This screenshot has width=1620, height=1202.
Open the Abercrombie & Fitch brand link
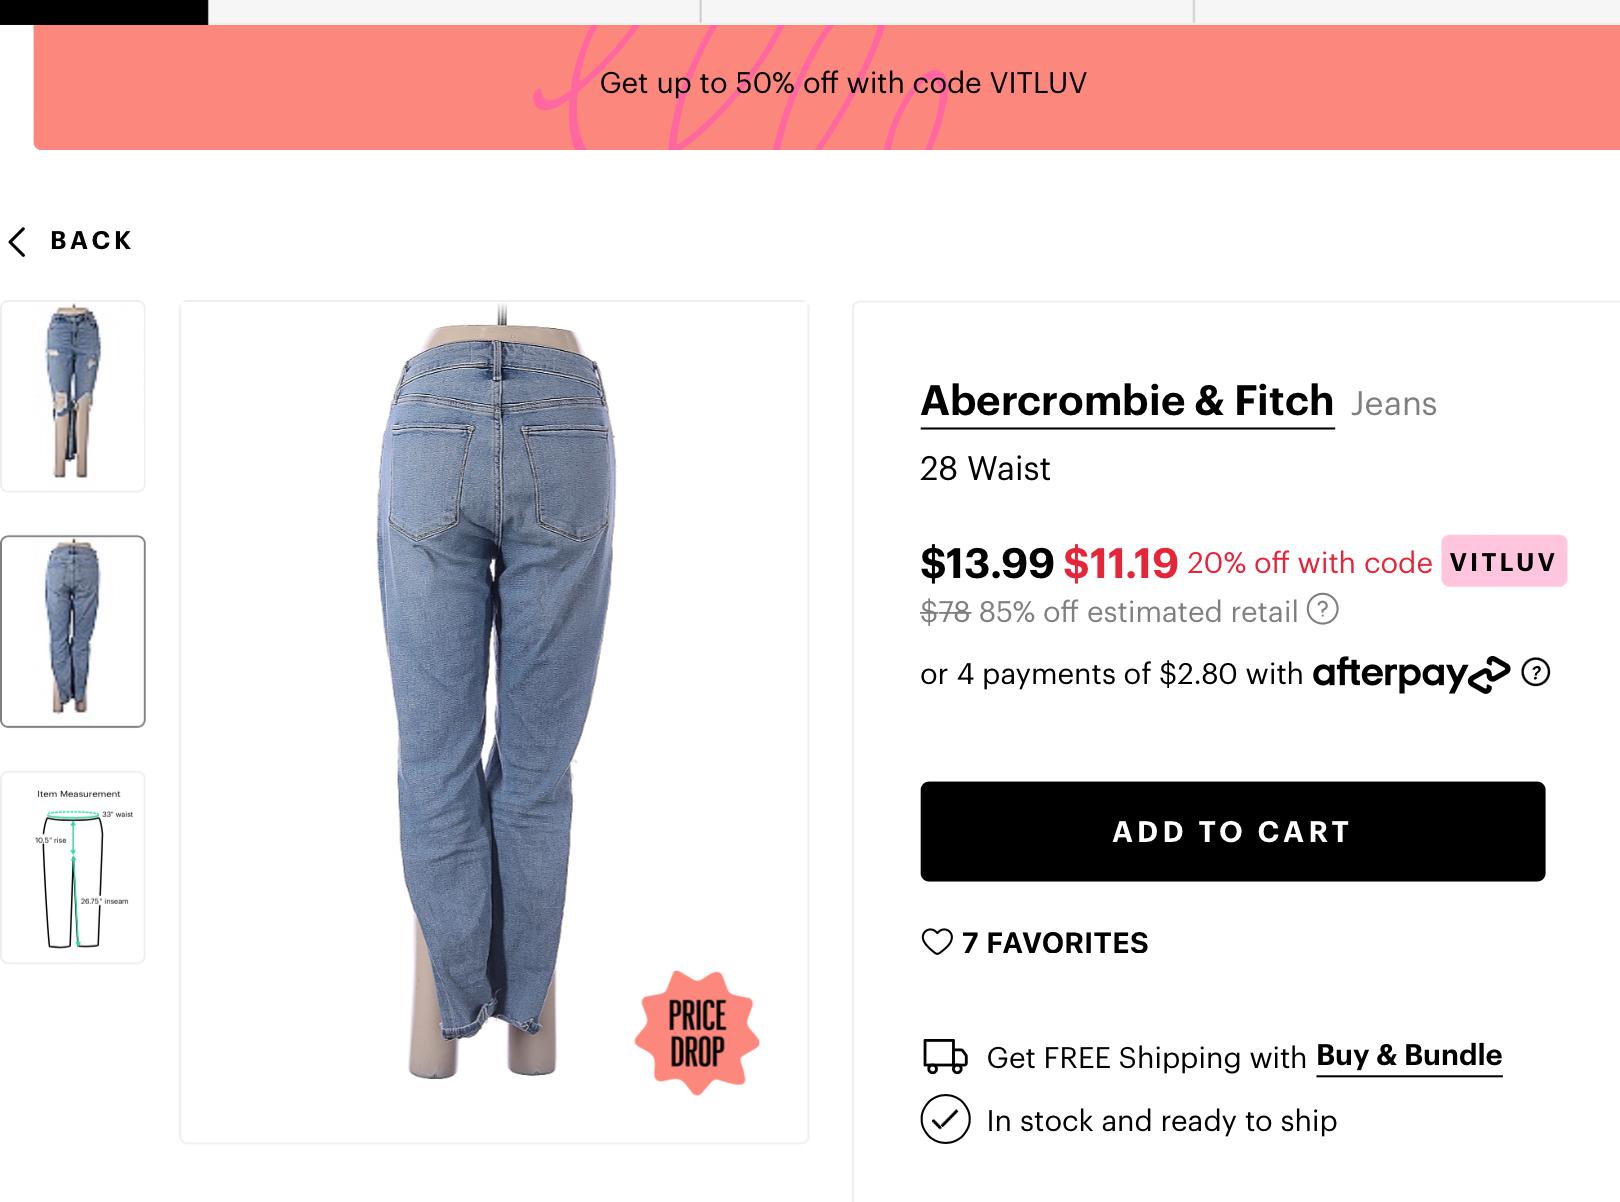point(1126,402)
